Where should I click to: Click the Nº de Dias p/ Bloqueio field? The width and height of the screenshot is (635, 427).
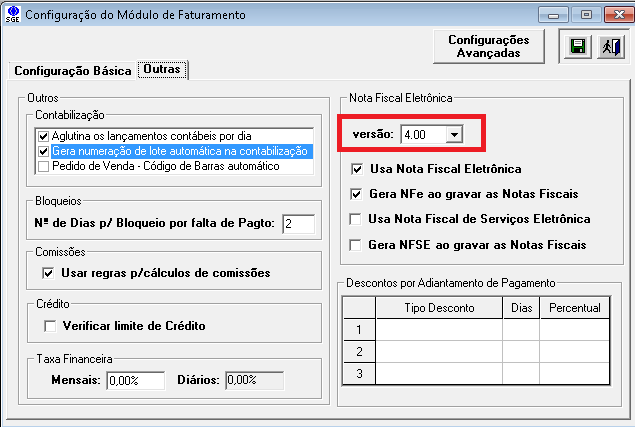(x=298, y=223)
